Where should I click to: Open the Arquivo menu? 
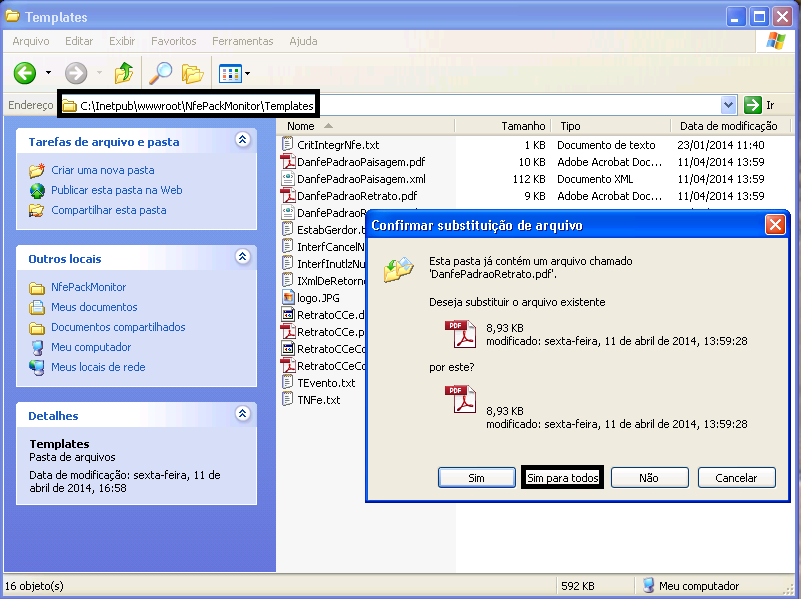[x=31, y=41]
